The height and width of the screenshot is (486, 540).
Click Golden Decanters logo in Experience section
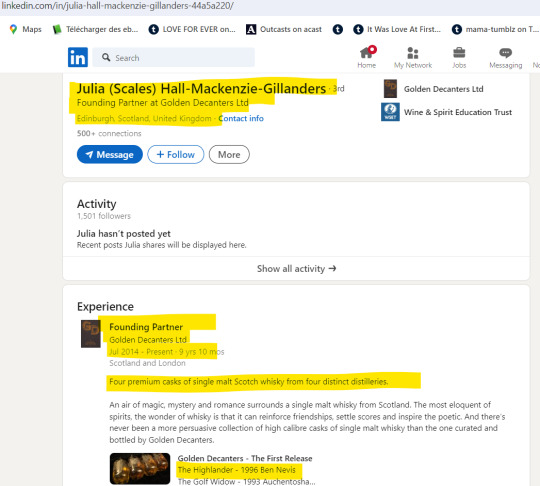tap(91, 334)
